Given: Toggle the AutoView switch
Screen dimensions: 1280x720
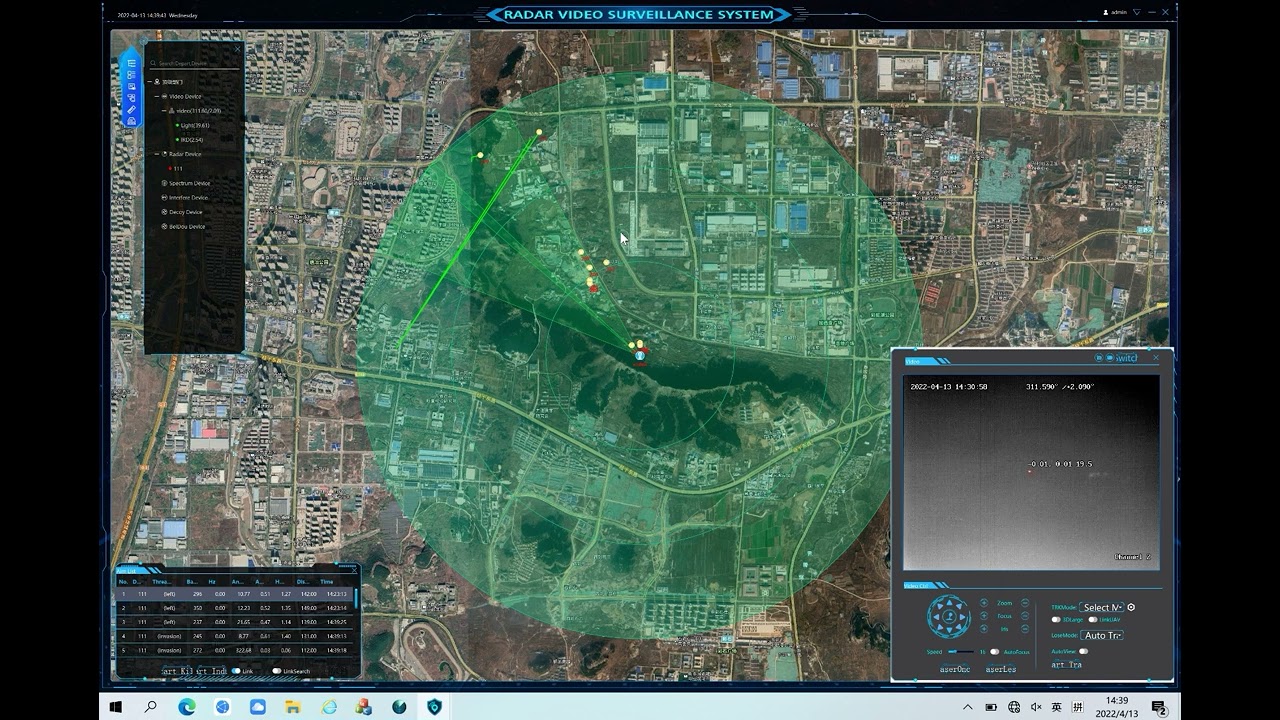Looking at the screenshot, I should point(1084,651).
